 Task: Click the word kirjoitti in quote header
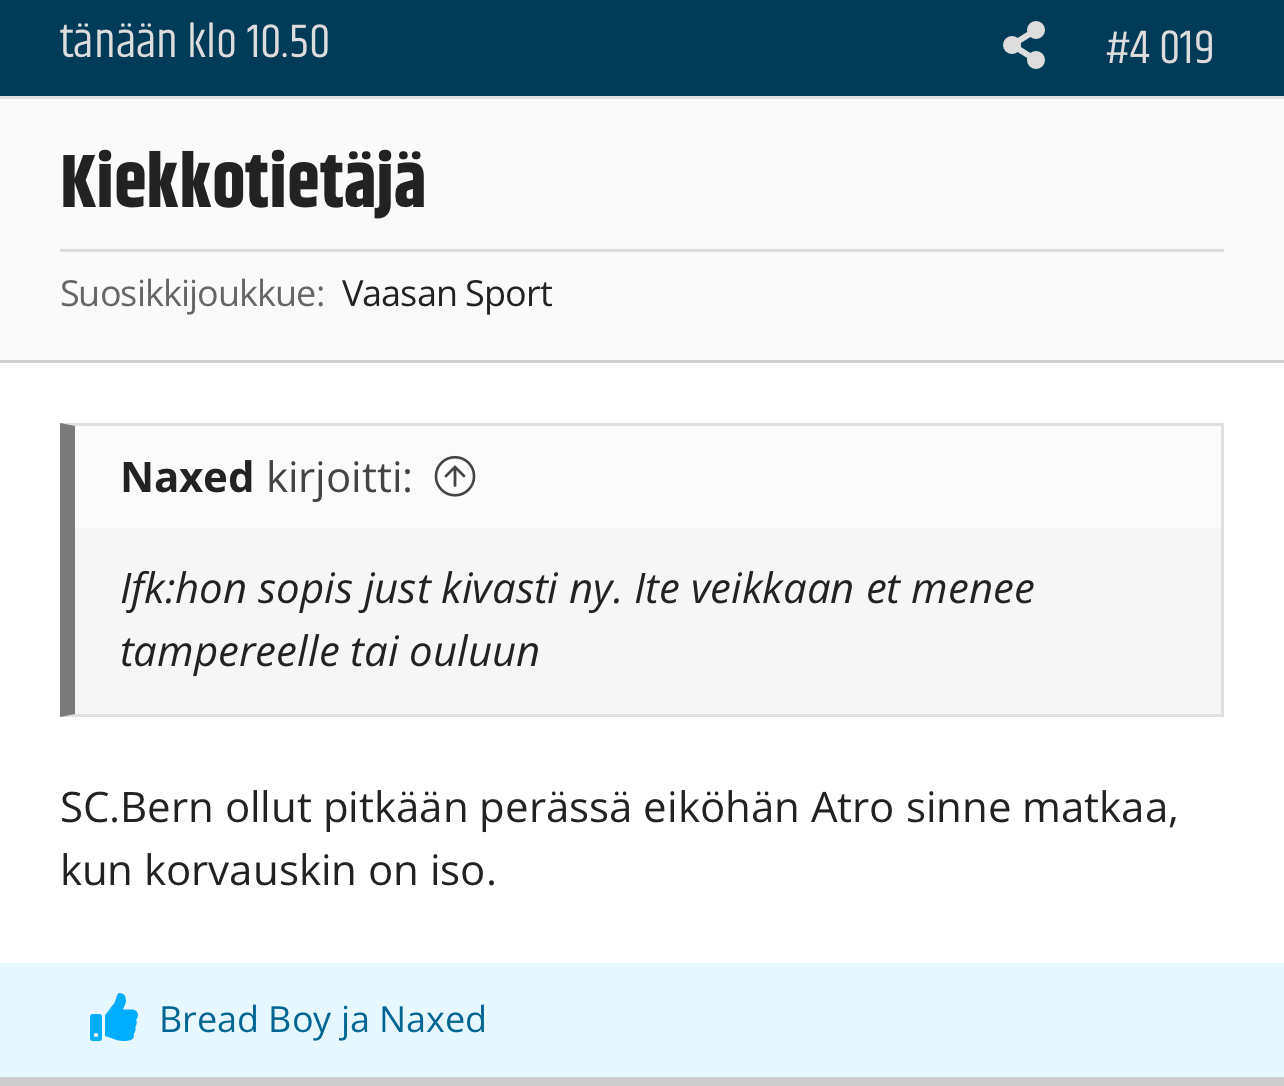339,478
